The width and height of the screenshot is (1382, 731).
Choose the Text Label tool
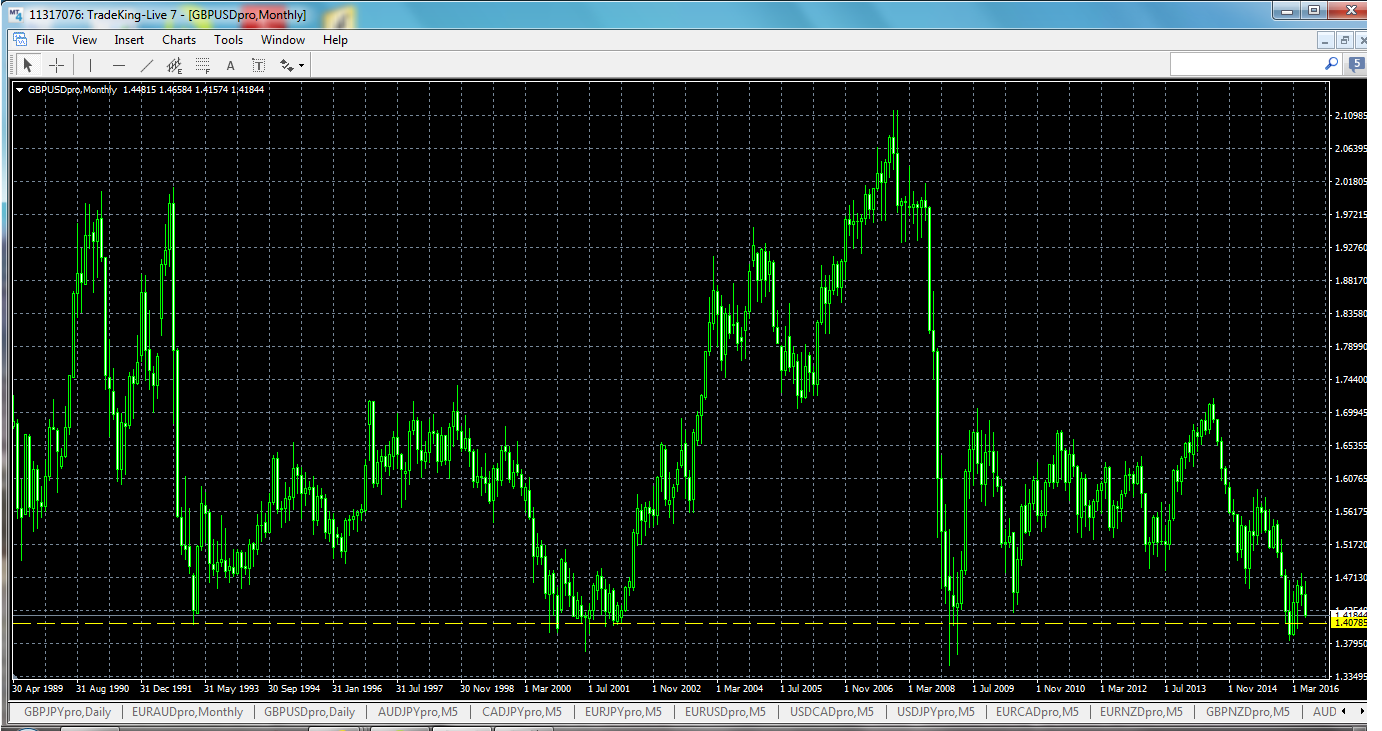pyautogui.click(x=258, y=64)
